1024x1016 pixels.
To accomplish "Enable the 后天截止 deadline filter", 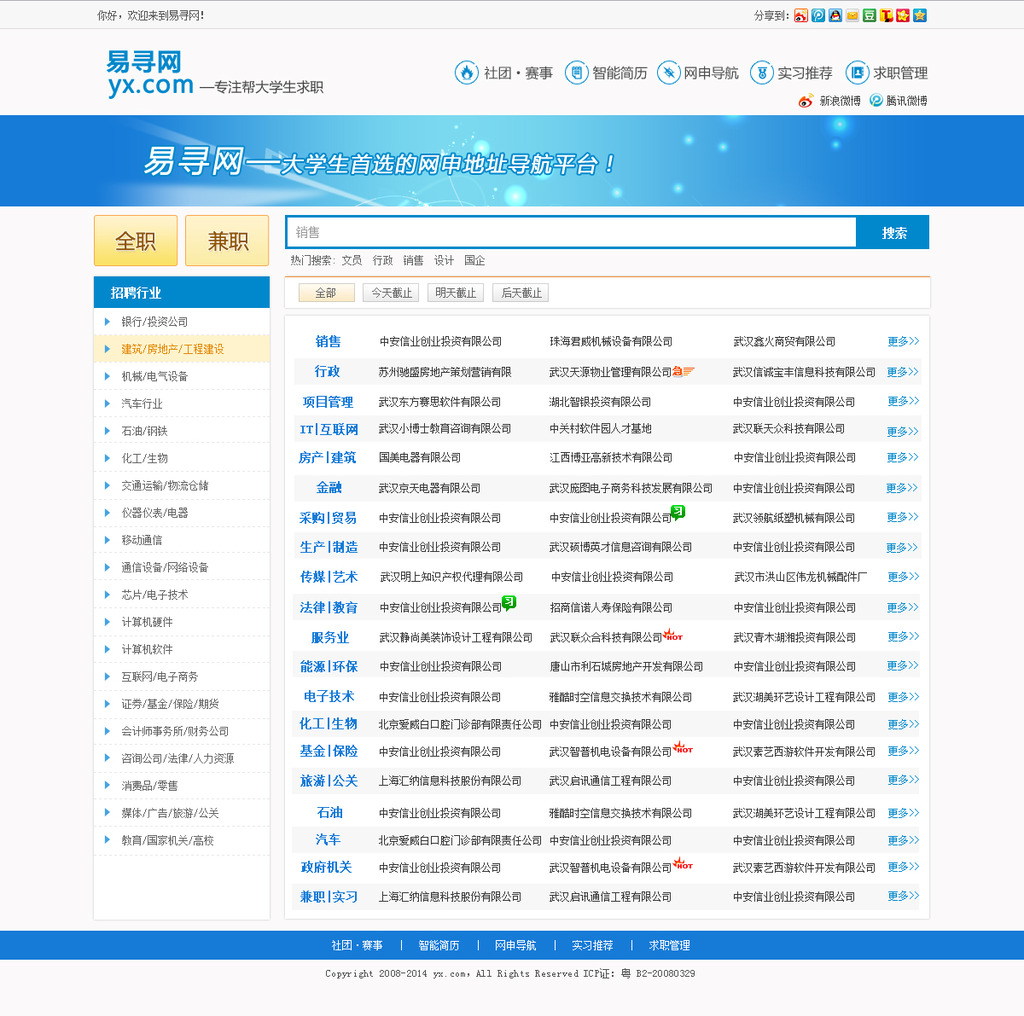I will [522, 292].
